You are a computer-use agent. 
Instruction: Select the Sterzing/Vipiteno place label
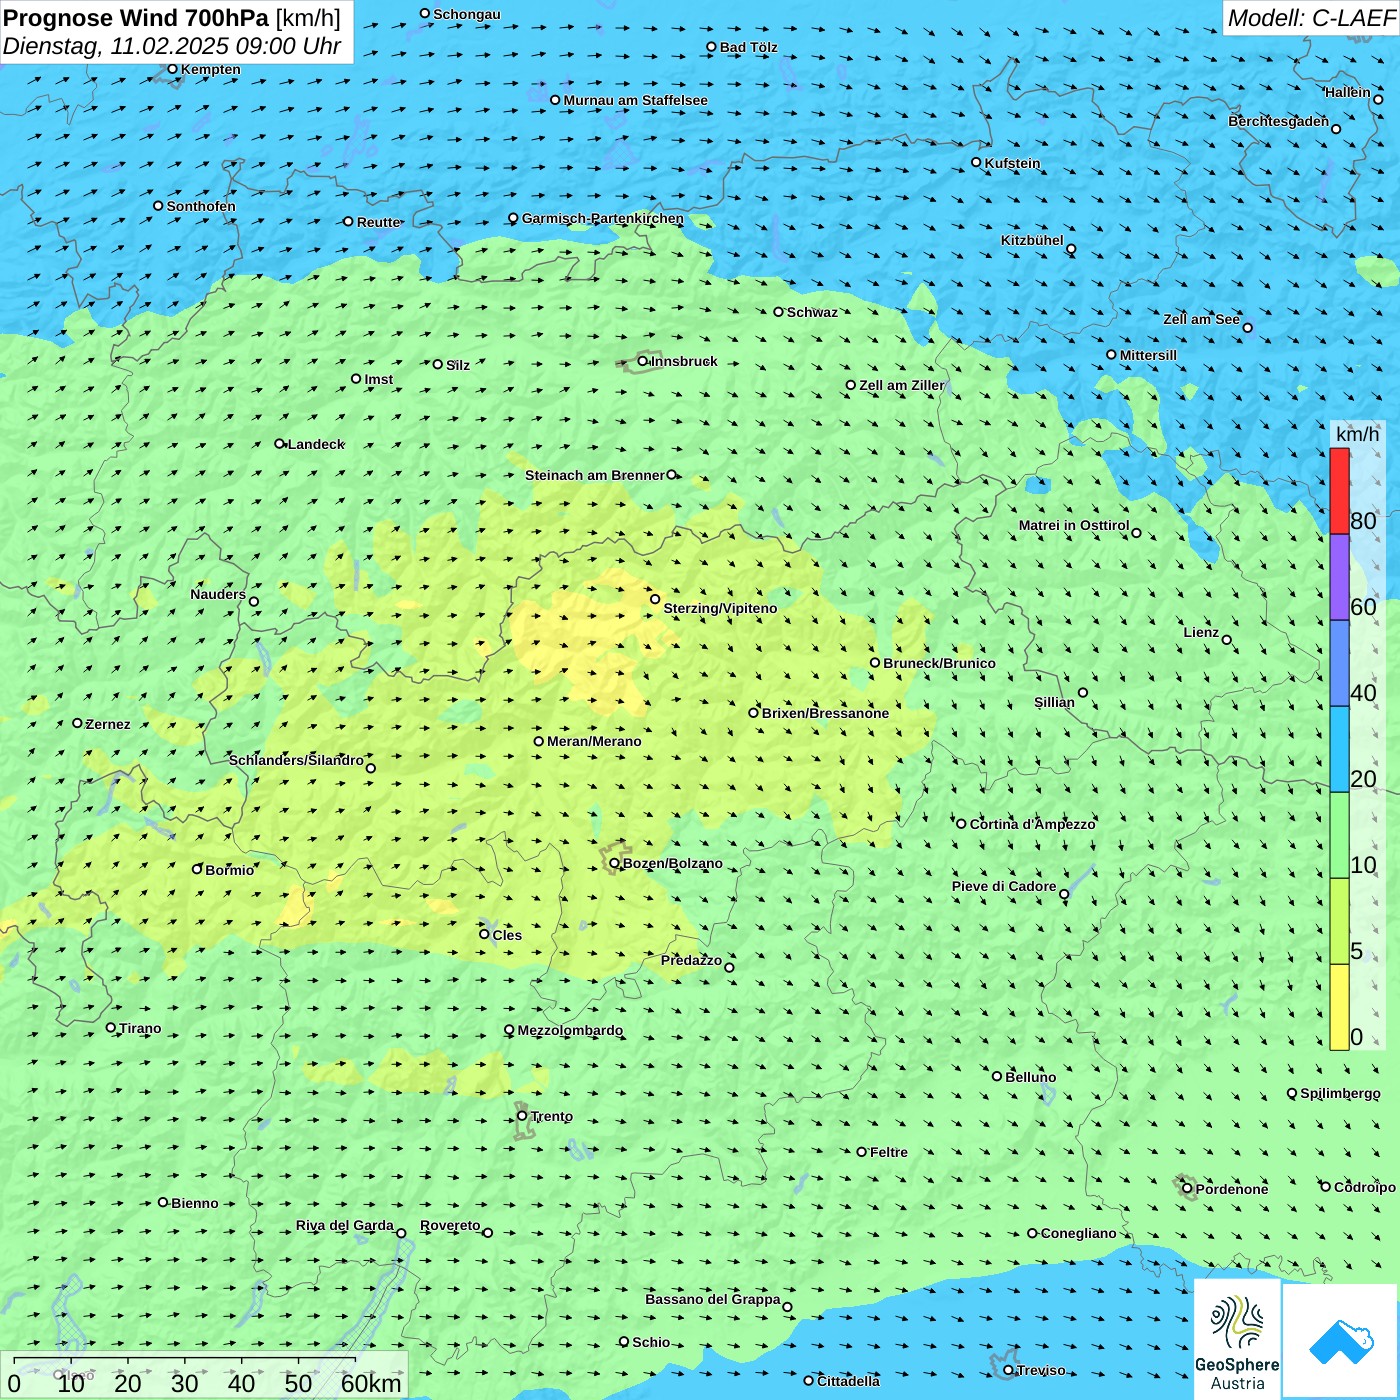(720, 608)
